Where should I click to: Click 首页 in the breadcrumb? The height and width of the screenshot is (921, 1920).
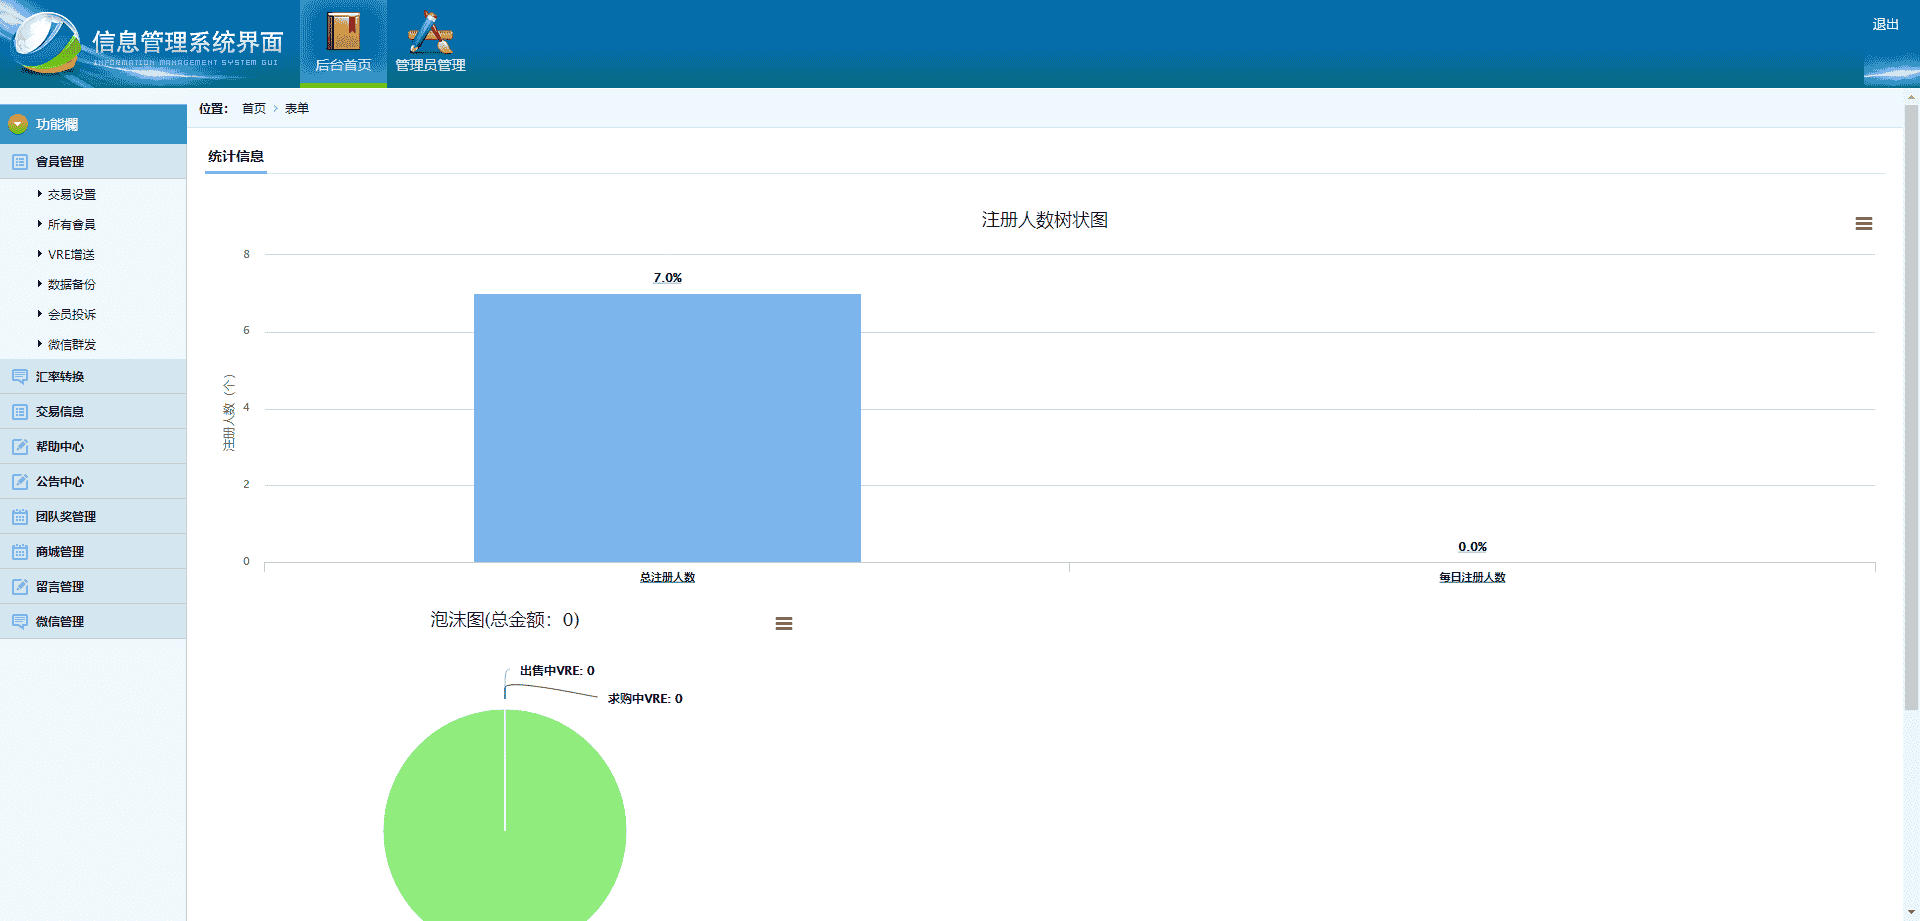(254, 109)
